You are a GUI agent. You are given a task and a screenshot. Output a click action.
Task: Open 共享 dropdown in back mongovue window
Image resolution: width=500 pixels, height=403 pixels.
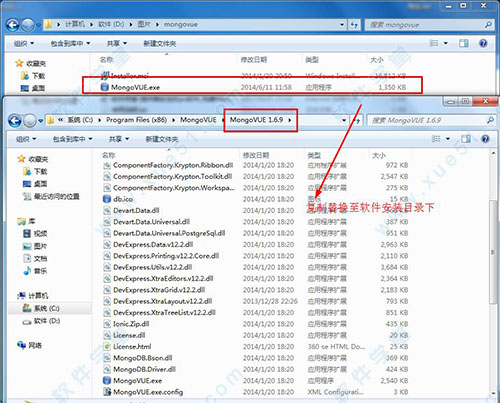pyautogui.click(x=116, y=43)
